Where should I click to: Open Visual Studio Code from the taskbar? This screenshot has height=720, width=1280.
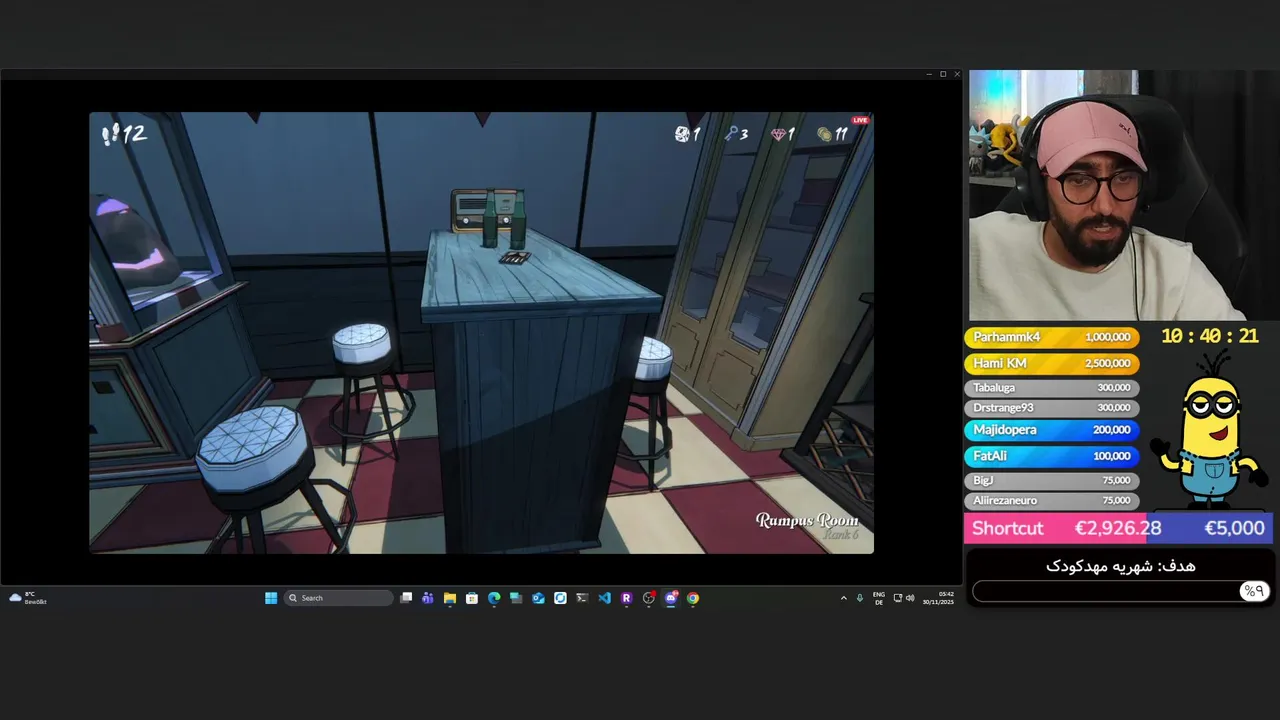pyautogui.click(x=604, y=598)
